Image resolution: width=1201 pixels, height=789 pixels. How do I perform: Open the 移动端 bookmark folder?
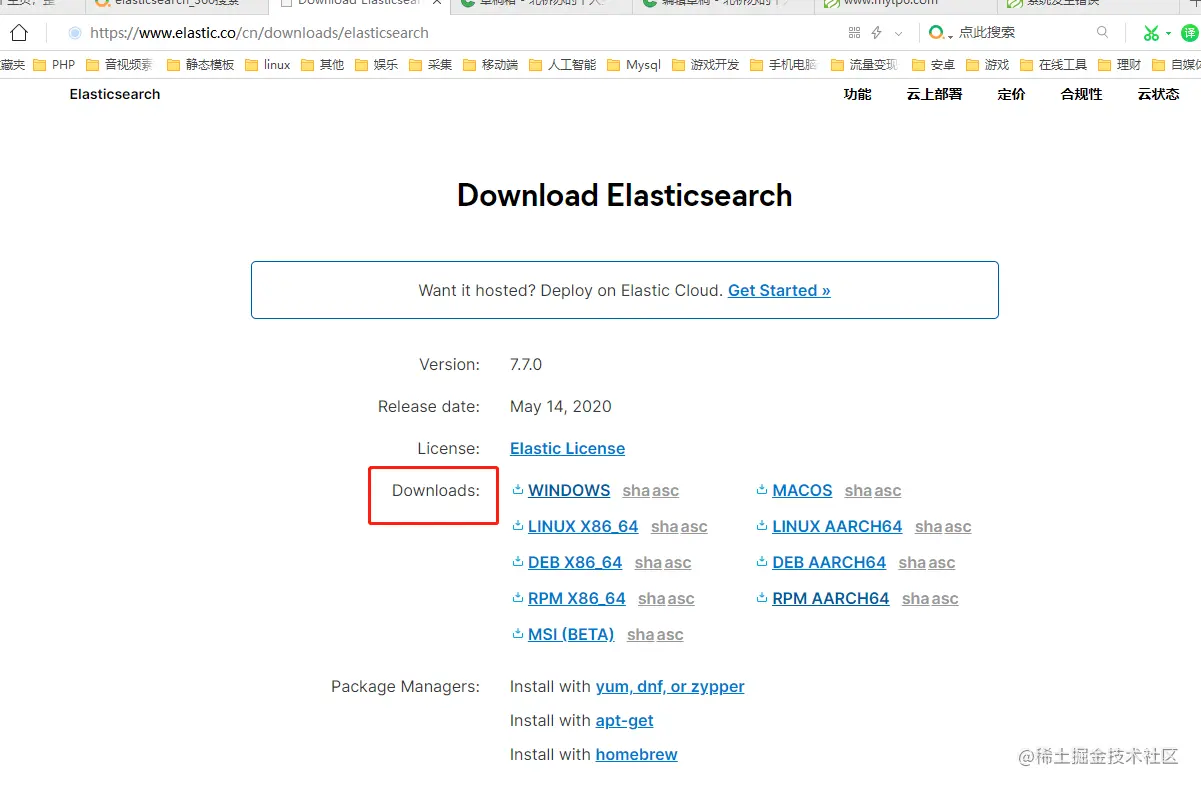point(490,65)
